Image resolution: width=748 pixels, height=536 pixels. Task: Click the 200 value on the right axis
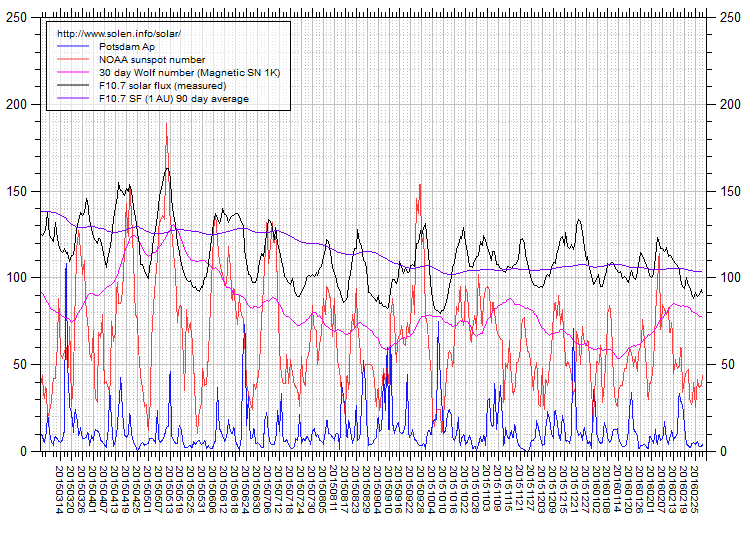point(730,105)
